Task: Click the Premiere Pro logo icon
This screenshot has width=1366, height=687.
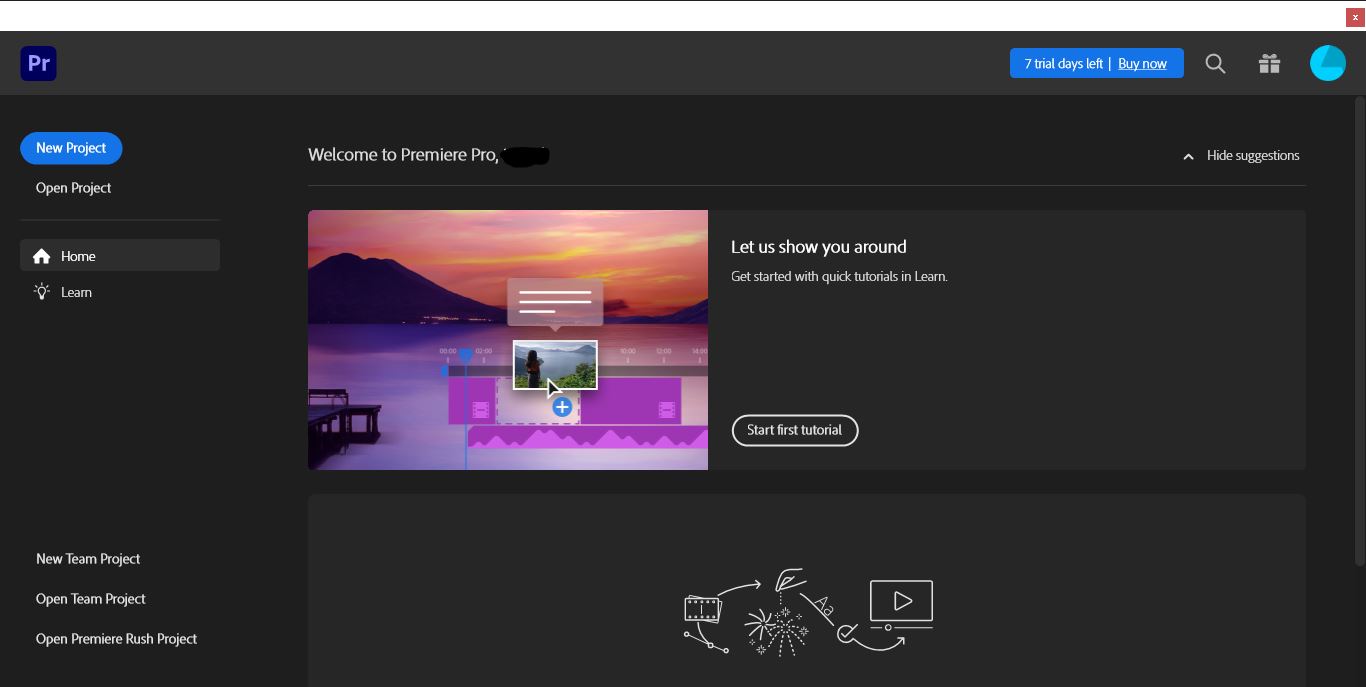Action: [38, 63]
